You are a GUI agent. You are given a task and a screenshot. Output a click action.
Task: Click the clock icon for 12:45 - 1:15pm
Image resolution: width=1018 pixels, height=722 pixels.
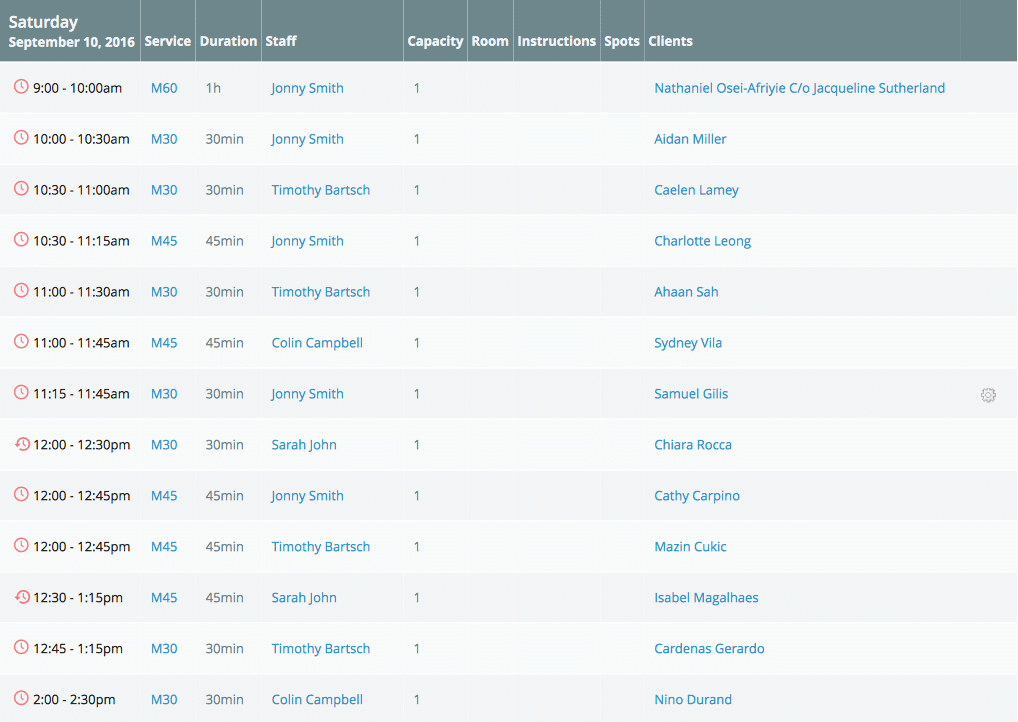click(21, 647)
